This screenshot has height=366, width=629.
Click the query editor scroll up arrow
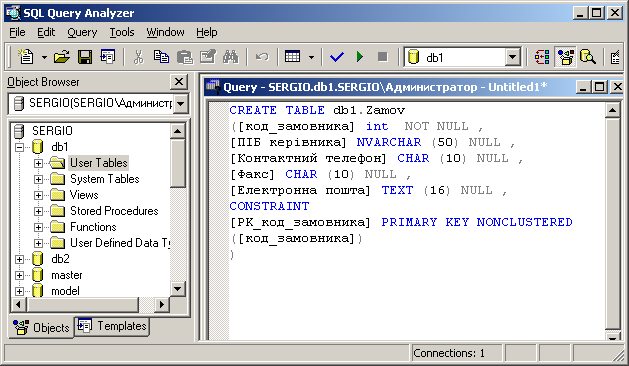tap(613, 110)
